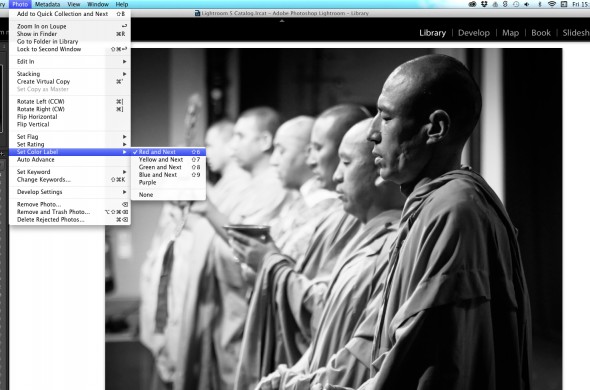590x390 pixels.
Task: Expand the Set Flag submenu
Action: pyautogui.click(x=70, y=137)
